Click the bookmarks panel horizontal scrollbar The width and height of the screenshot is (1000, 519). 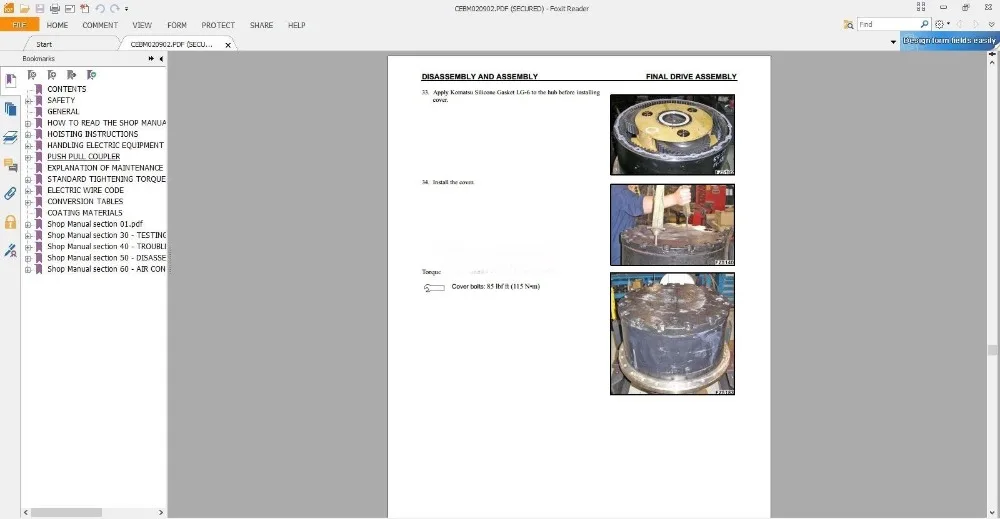[93, 513]
